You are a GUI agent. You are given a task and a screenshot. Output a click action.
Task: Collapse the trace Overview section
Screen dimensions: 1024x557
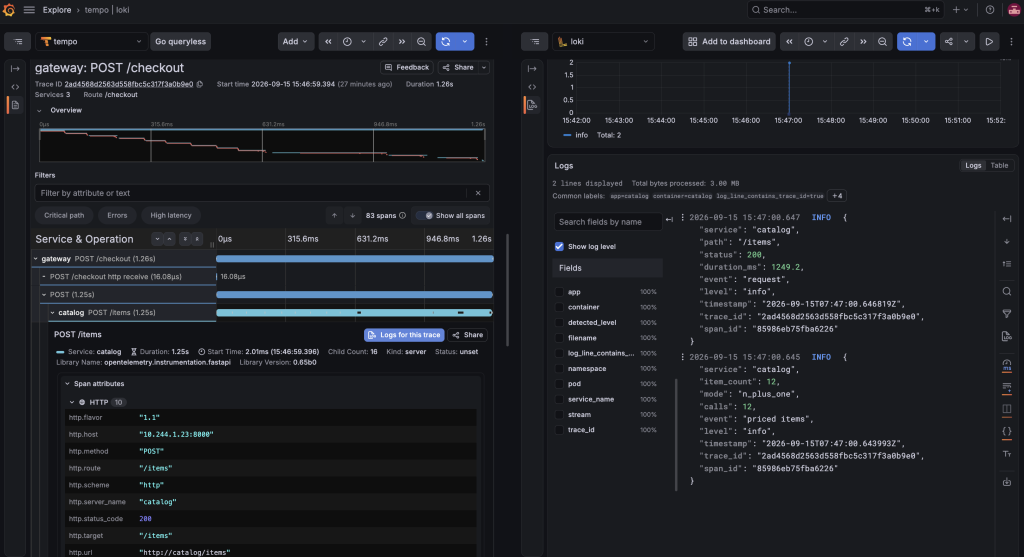tap(39, 110)
